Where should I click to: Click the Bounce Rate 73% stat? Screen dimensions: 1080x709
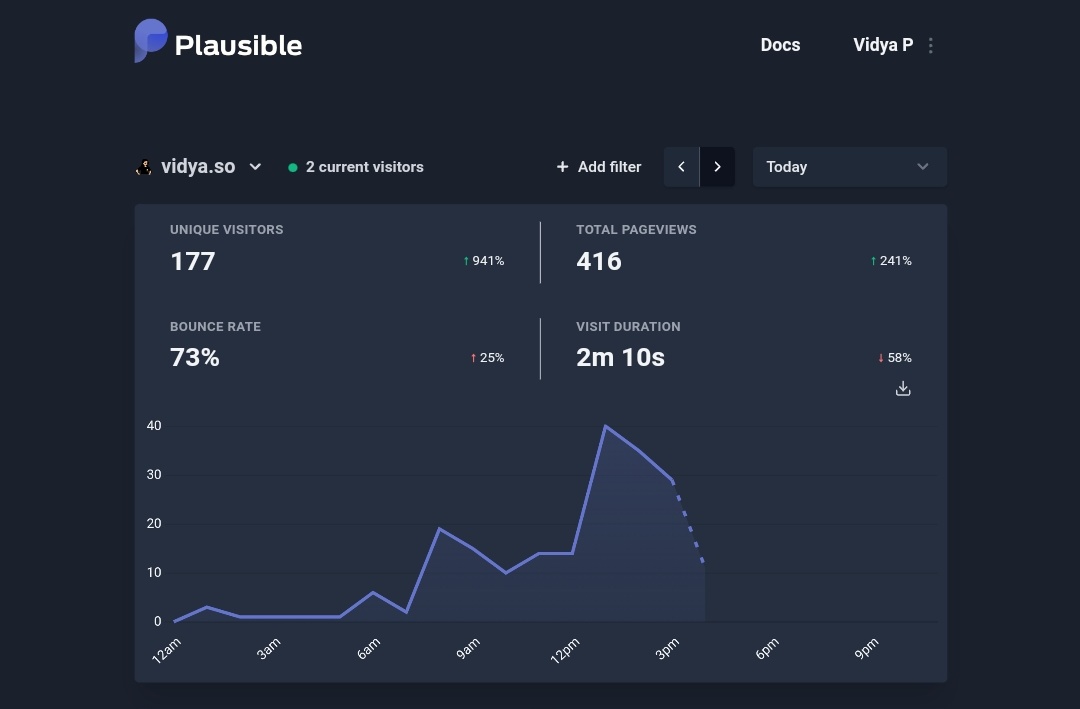pyautogui.click(x=195, y=357)
